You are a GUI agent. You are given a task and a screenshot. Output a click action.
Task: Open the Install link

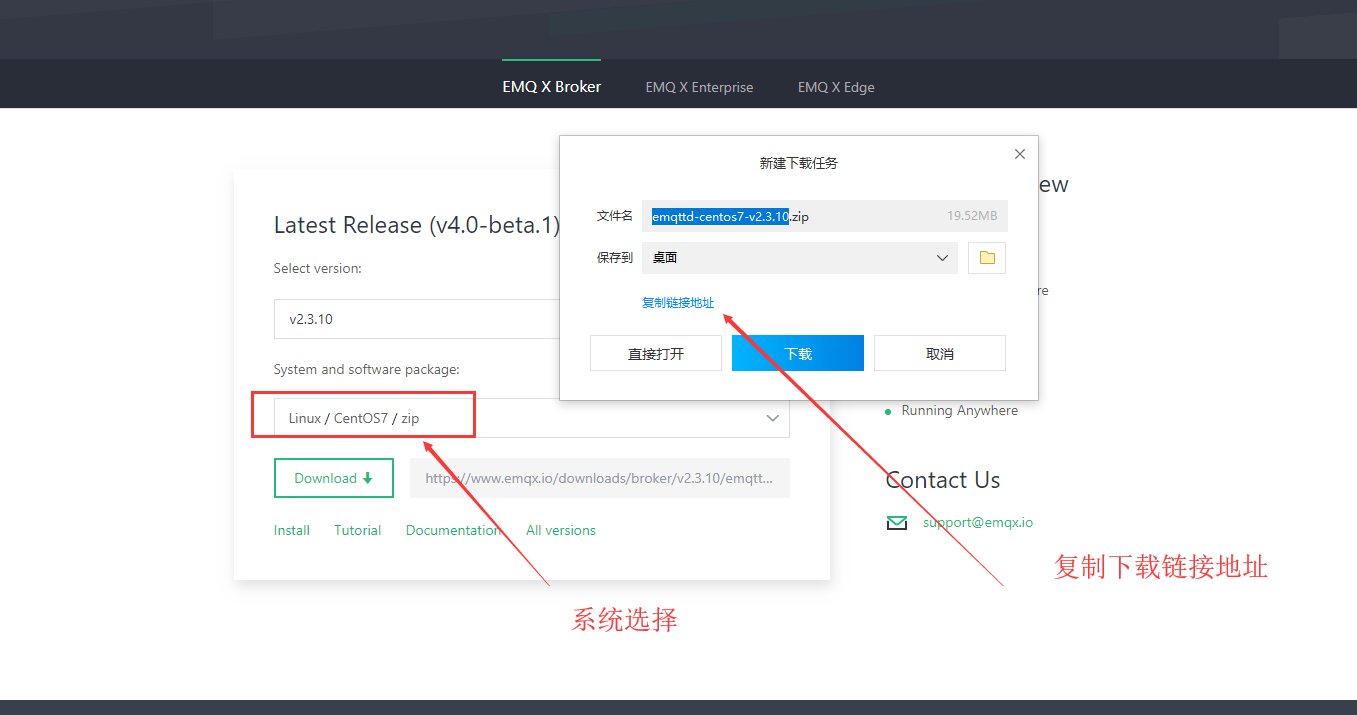292,530
